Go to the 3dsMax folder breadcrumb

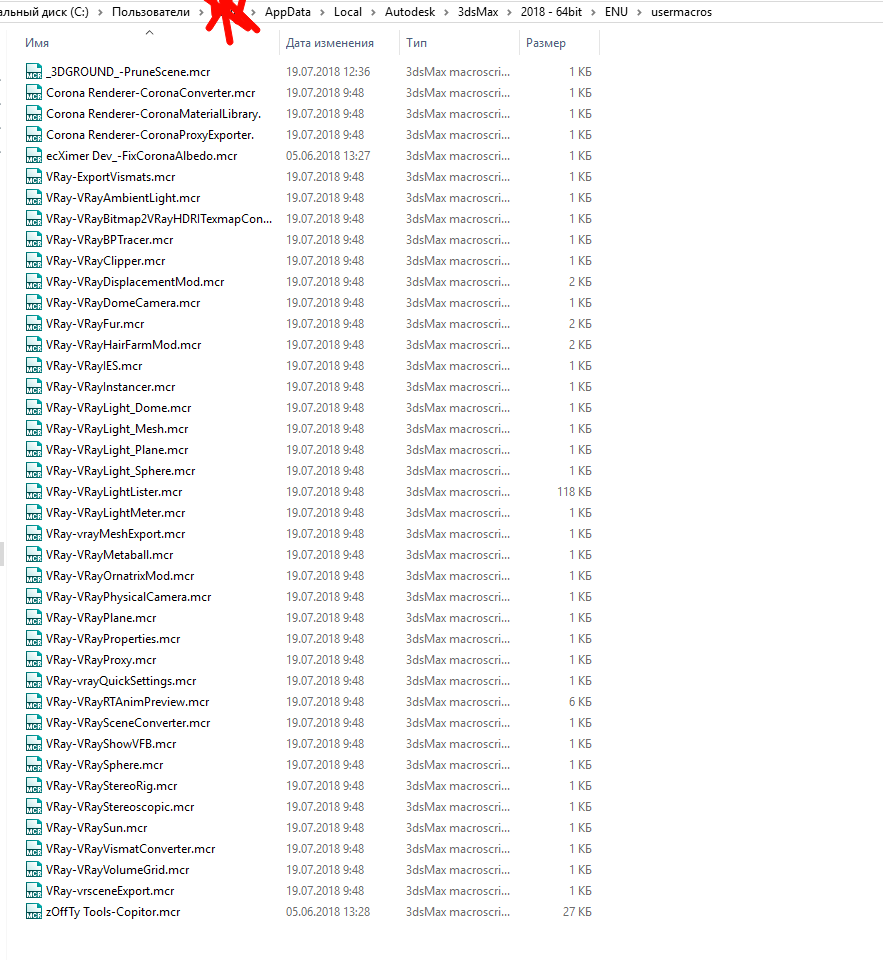(478, 12)
